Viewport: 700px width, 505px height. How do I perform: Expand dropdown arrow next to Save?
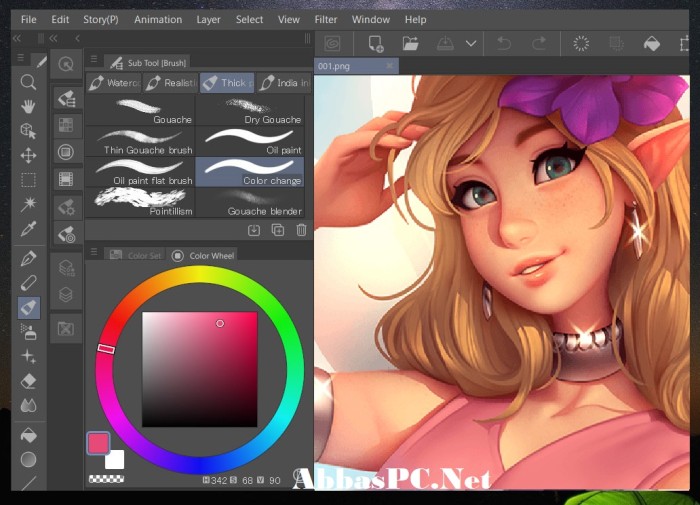[471, 44]
